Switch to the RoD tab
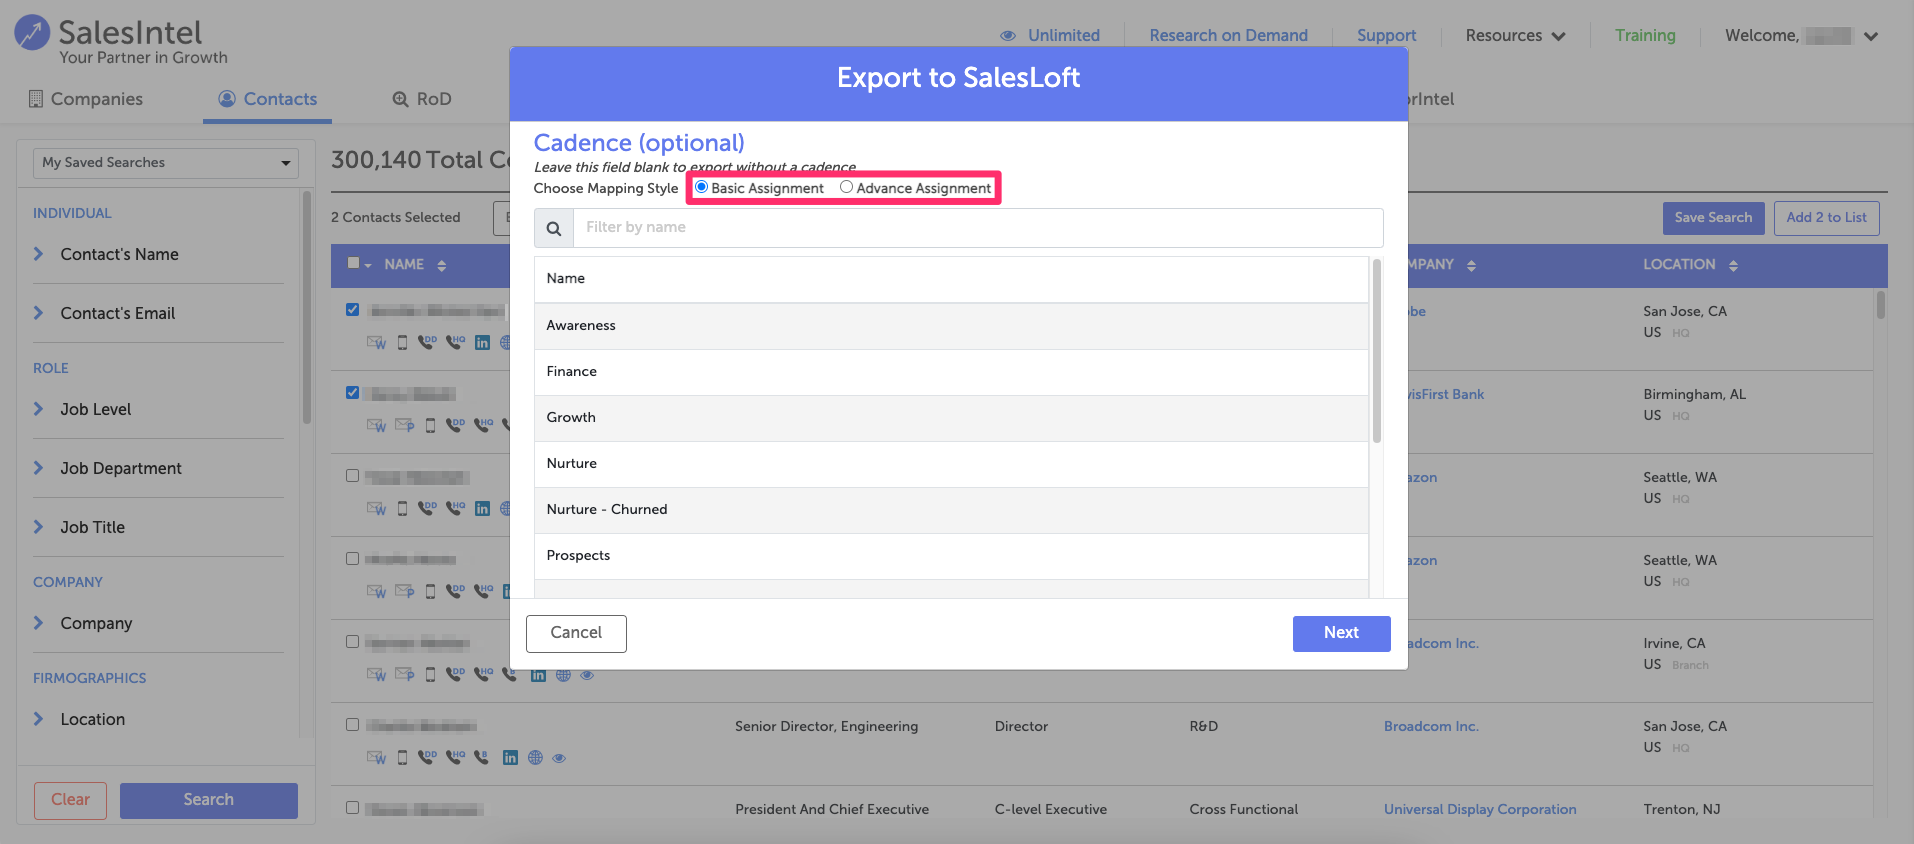The image size is (1914, 844). point(421,99)
